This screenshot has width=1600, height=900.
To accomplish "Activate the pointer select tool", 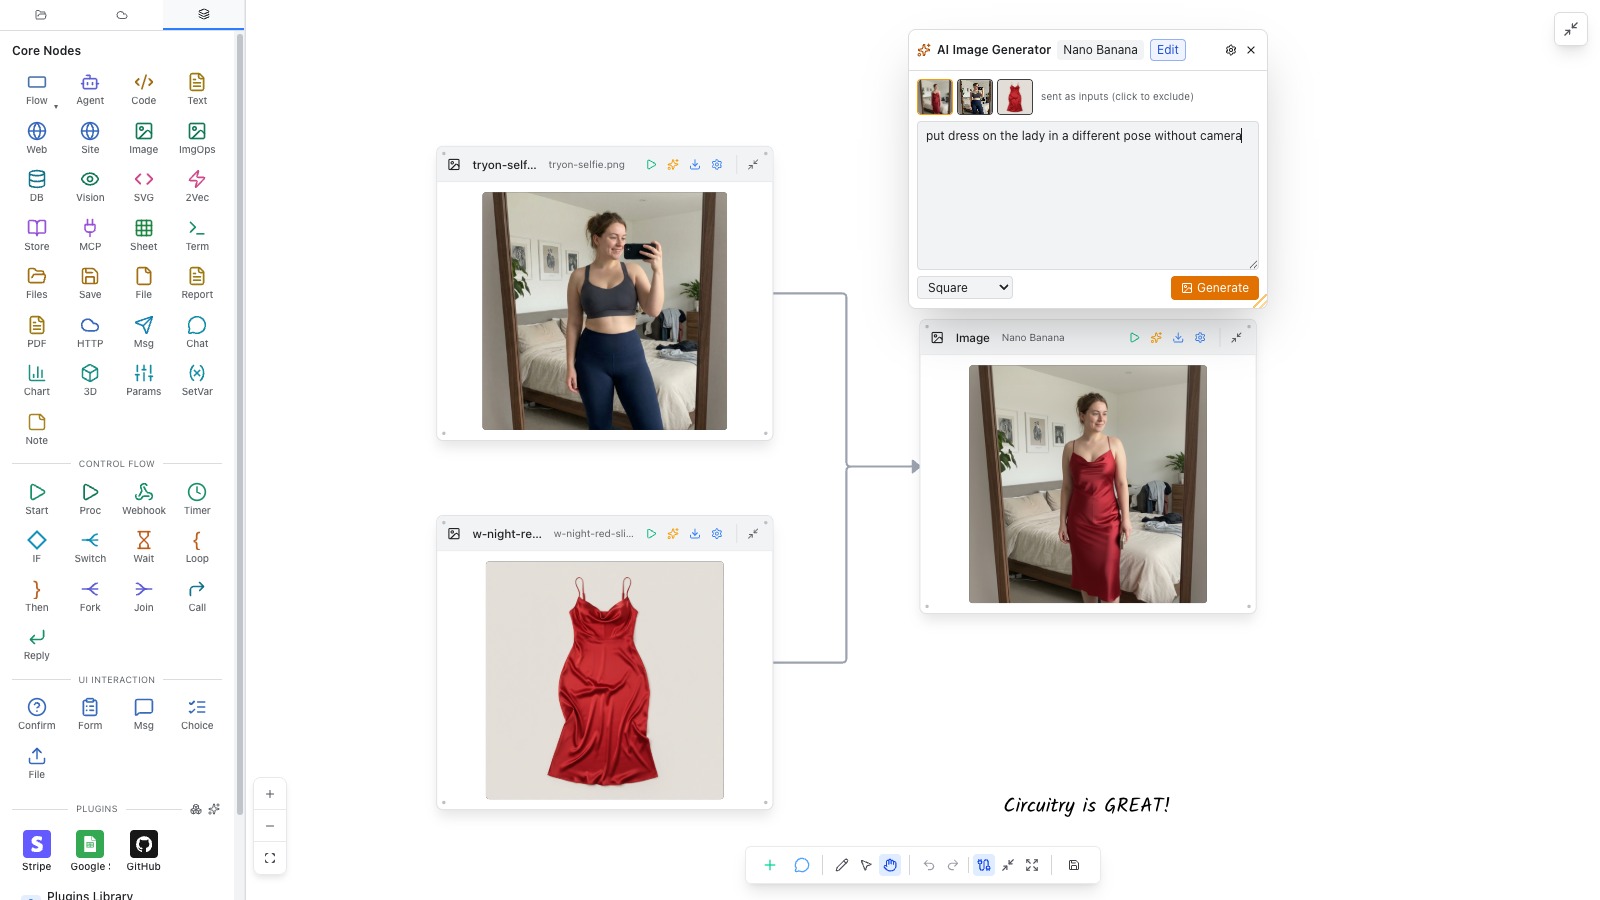I will click(x=866, y=865).
